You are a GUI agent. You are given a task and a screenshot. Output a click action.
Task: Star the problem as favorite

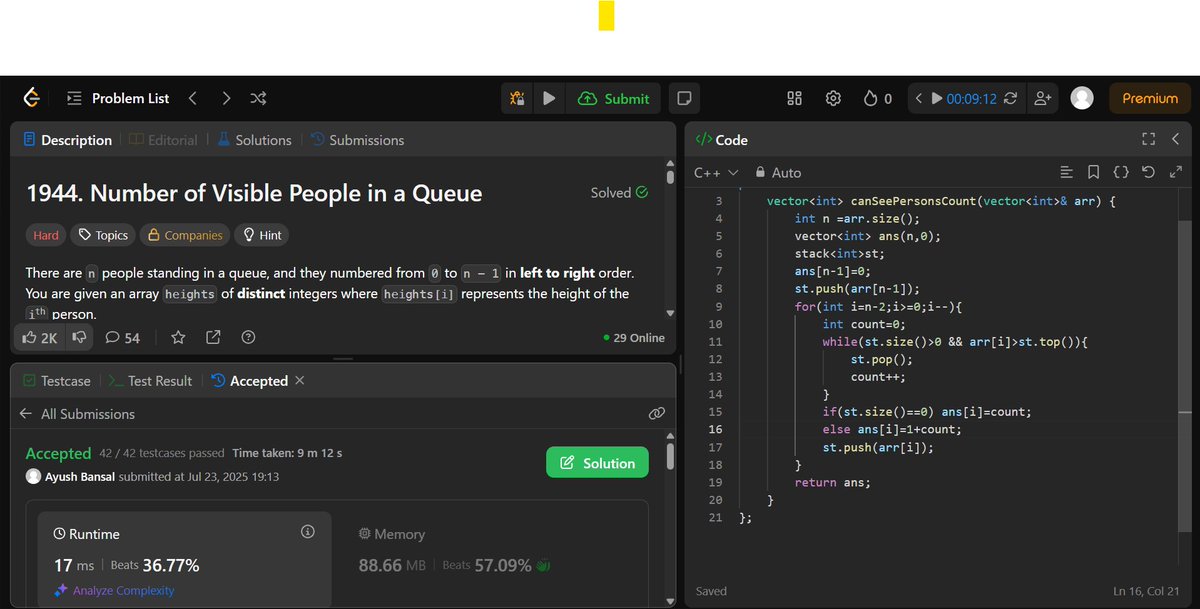click(x=178, y=338)
